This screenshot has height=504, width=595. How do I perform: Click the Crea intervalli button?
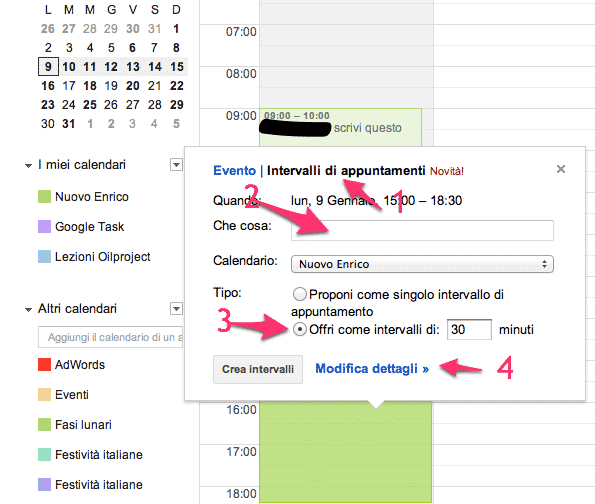pos(258,369)
